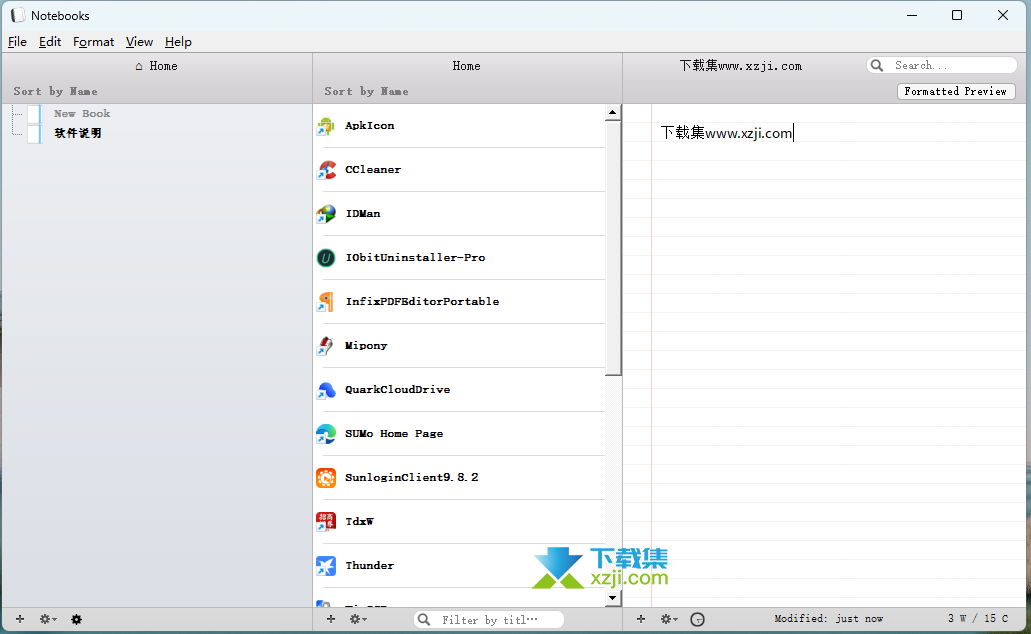Screen dimensions: 1031x634
Task: Click the 3 W / 15 C word count
Action: pyautogui.click(x=978, y=618)
